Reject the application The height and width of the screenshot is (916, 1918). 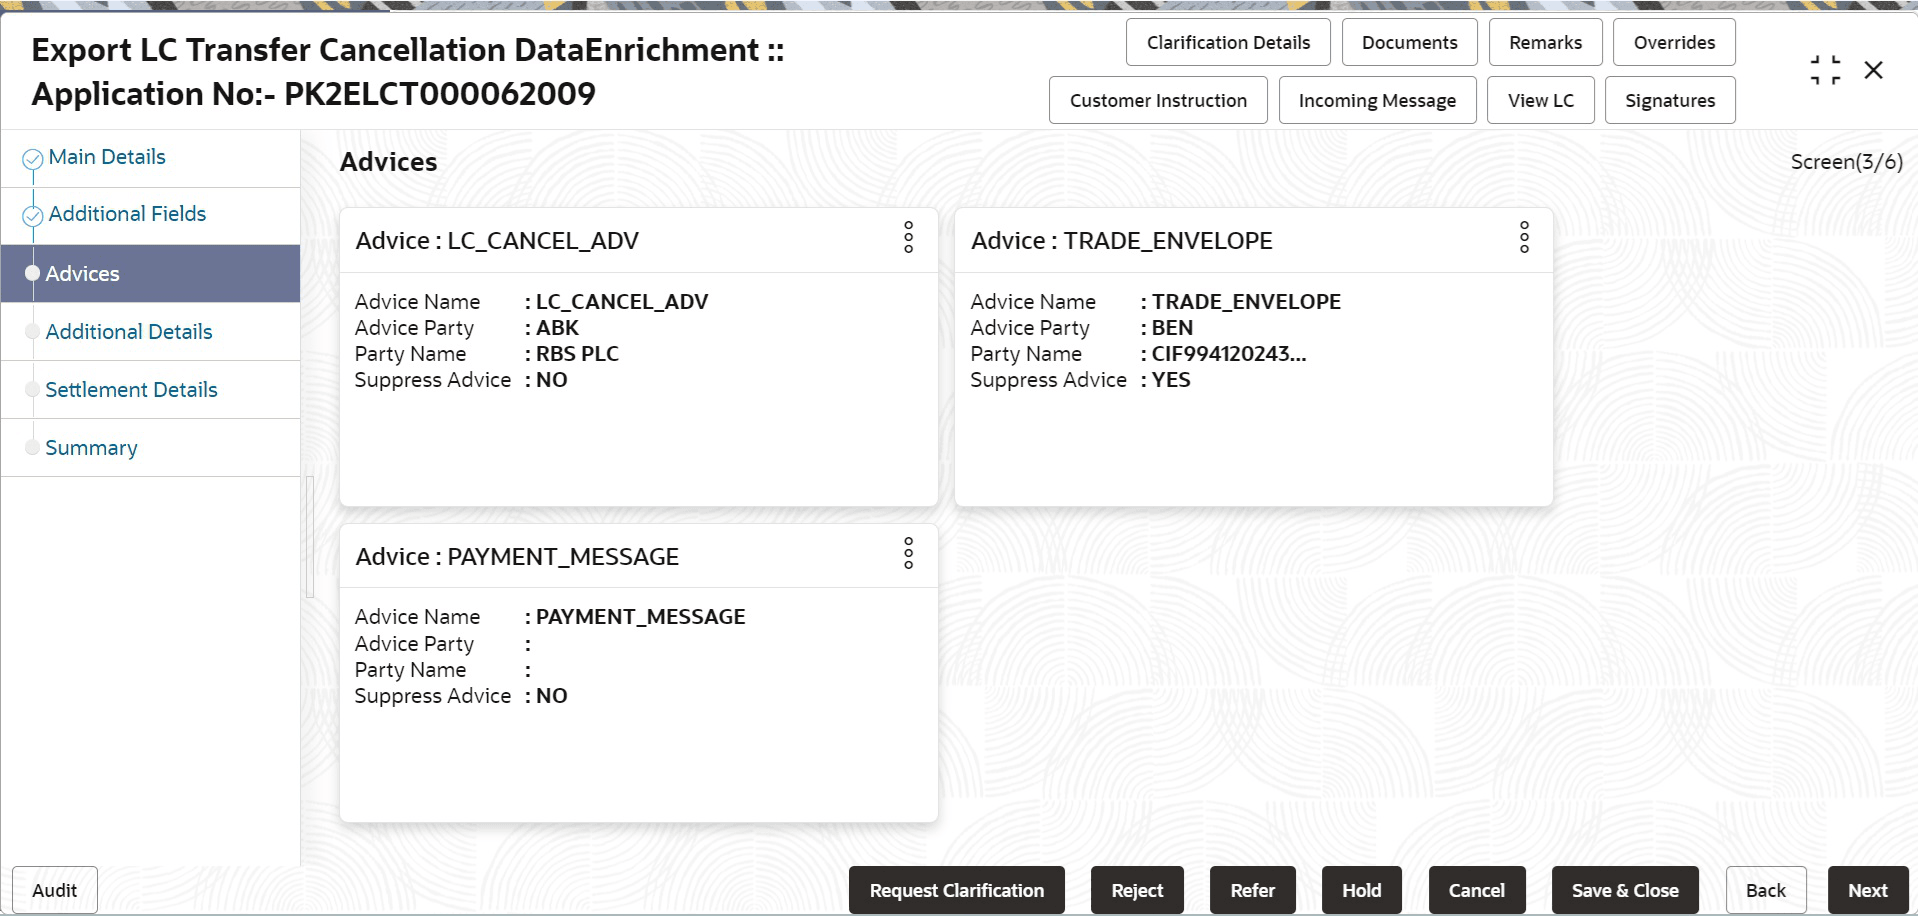1137,890
